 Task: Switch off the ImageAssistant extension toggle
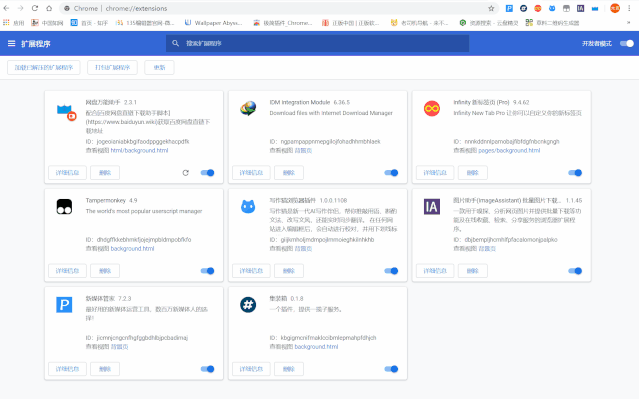(x=575, y=271)
